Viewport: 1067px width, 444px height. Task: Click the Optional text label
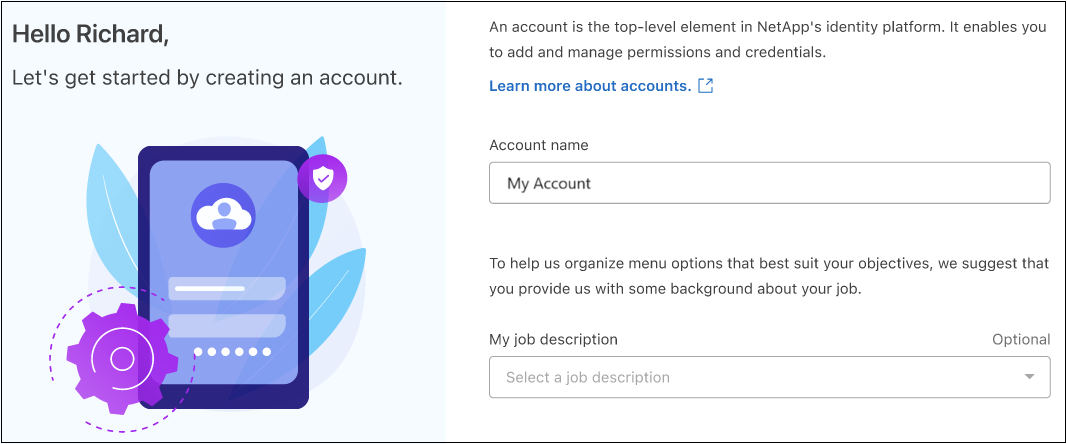pos(1020,339)
